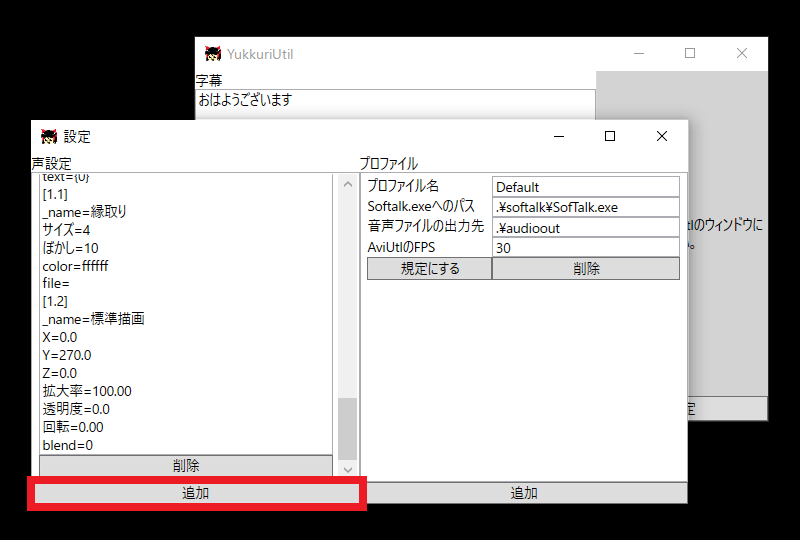Screen dimensions: 800x540
Task: Select the line color=ffffff
Action: (76, 266)
